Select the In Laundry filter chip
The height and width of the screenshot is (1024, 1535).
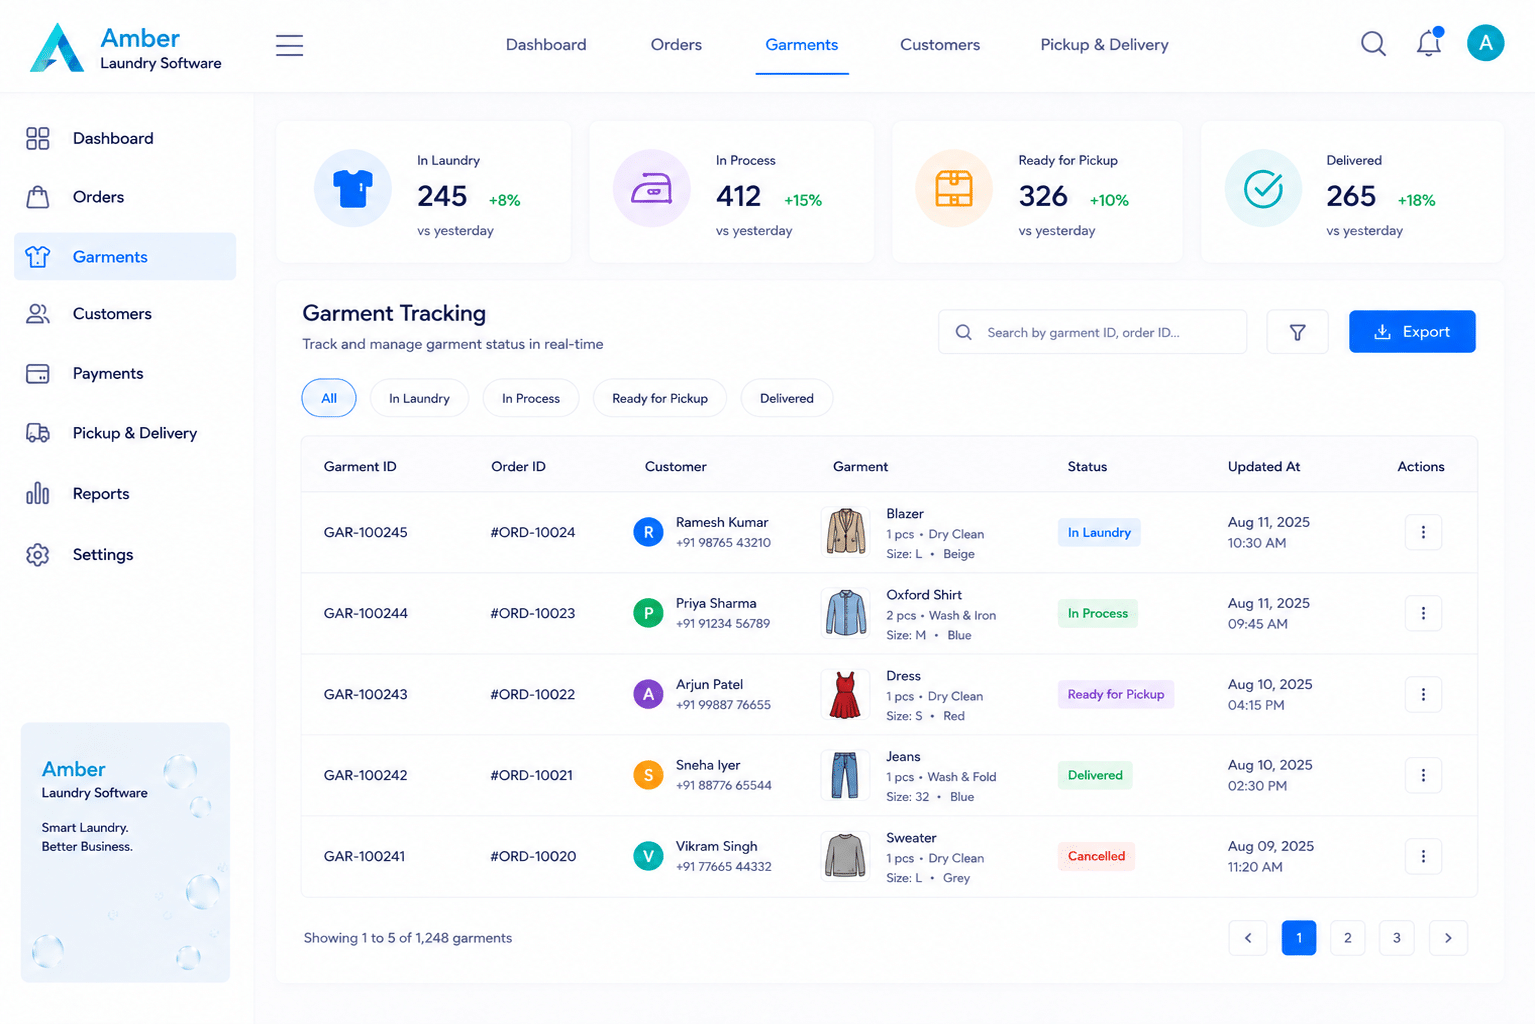(419, 398)
